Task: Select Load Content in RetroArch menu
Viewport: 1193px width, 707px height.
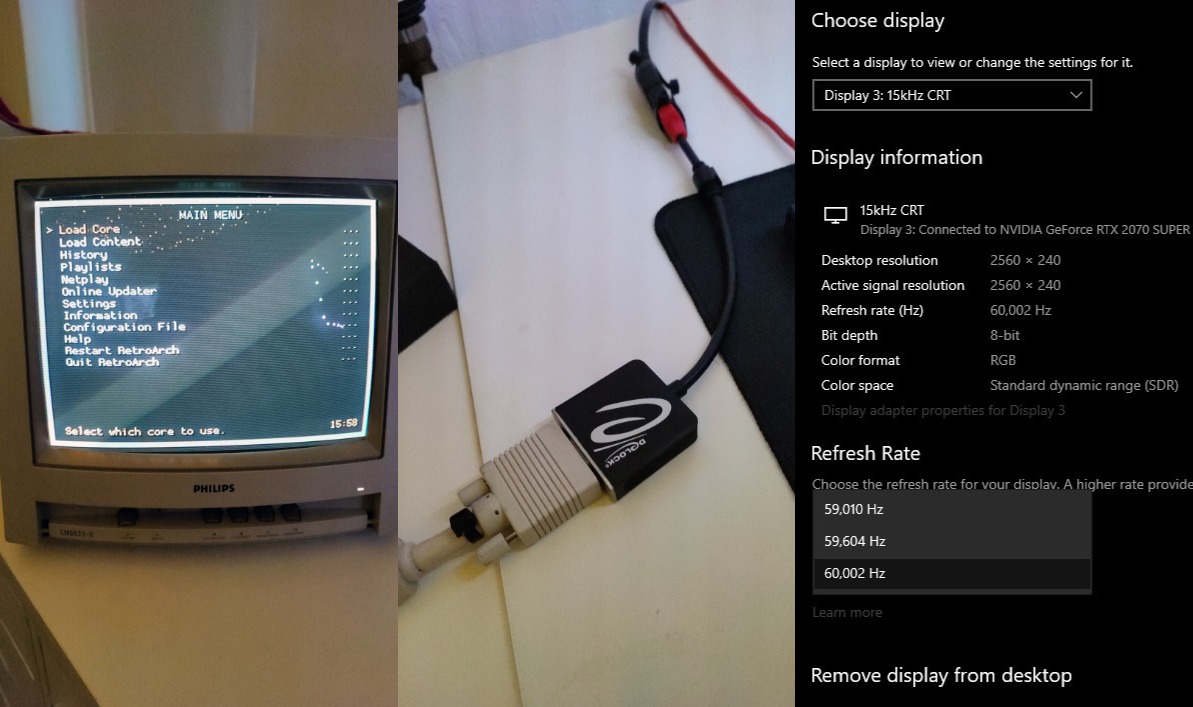Action: click(x=100, y=242)
